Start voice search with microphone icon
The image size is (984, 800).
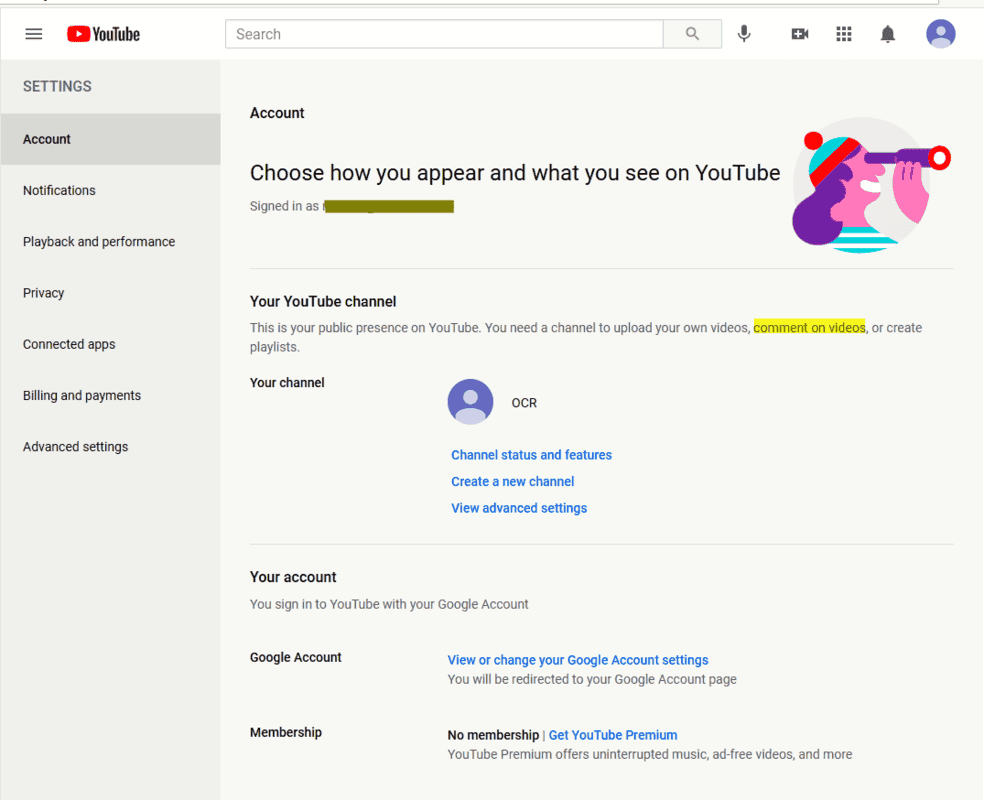click(x=744, y=34)
